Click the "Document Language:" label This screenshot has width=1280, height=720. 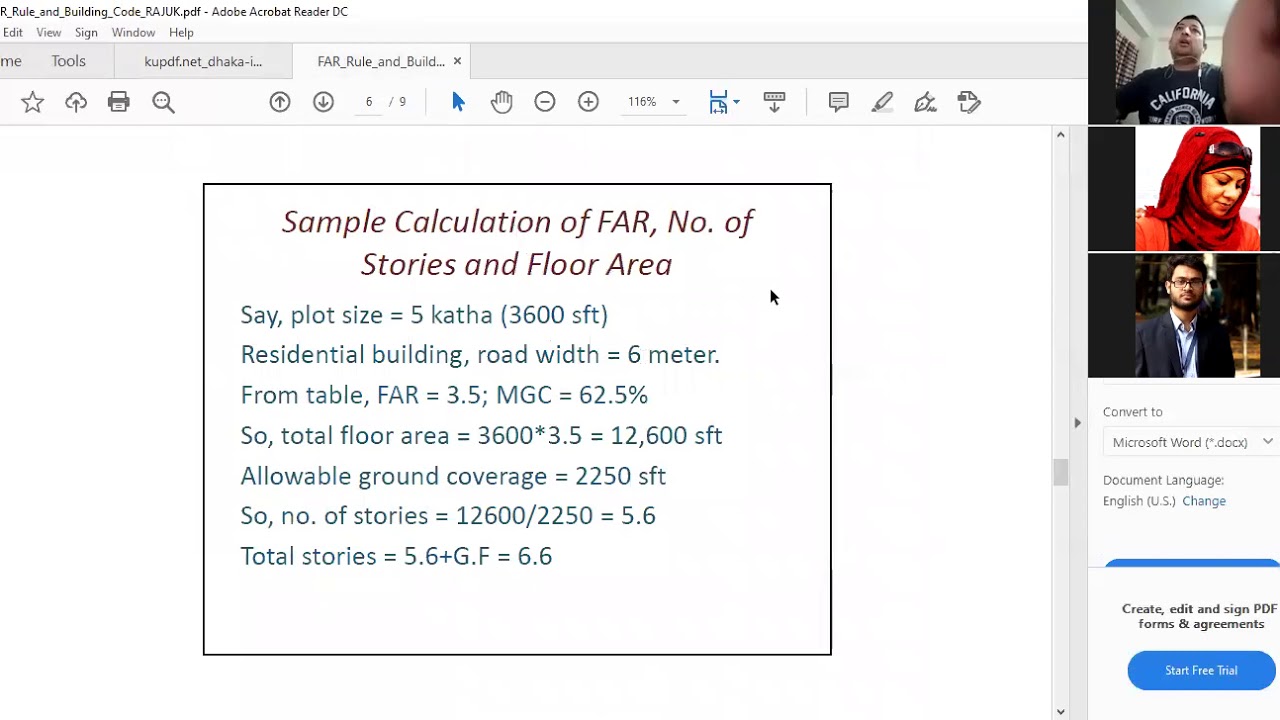point(1163,480)
